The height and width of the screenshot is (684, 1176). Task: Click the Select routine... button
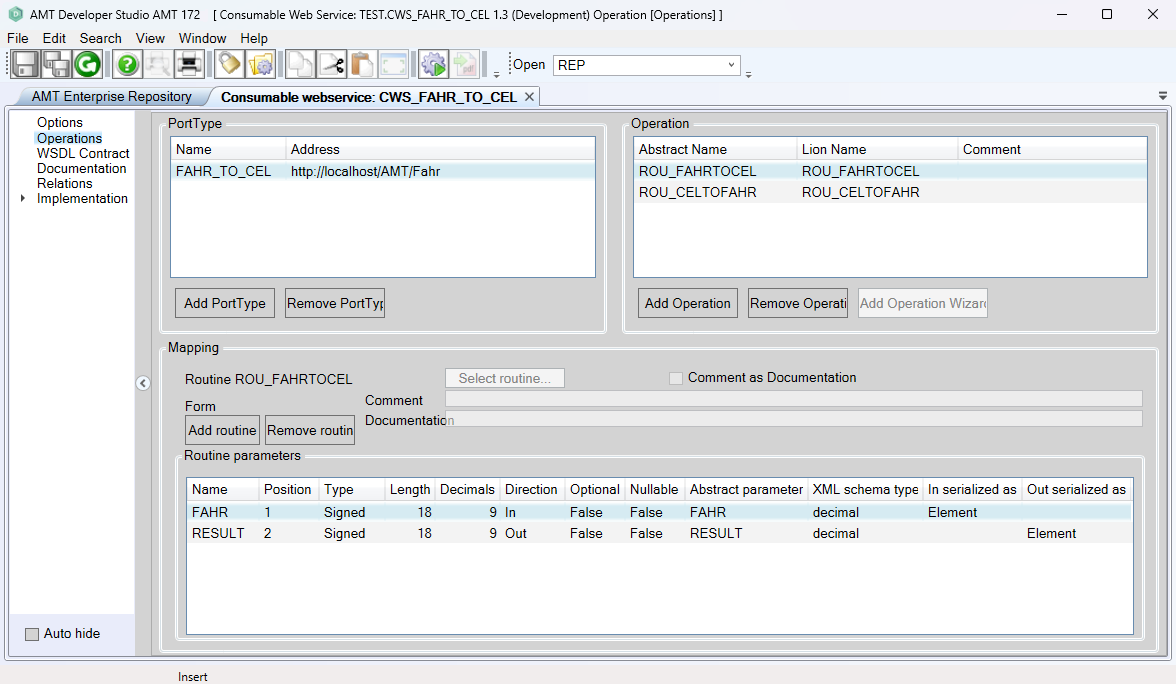[x=505, y=378]
